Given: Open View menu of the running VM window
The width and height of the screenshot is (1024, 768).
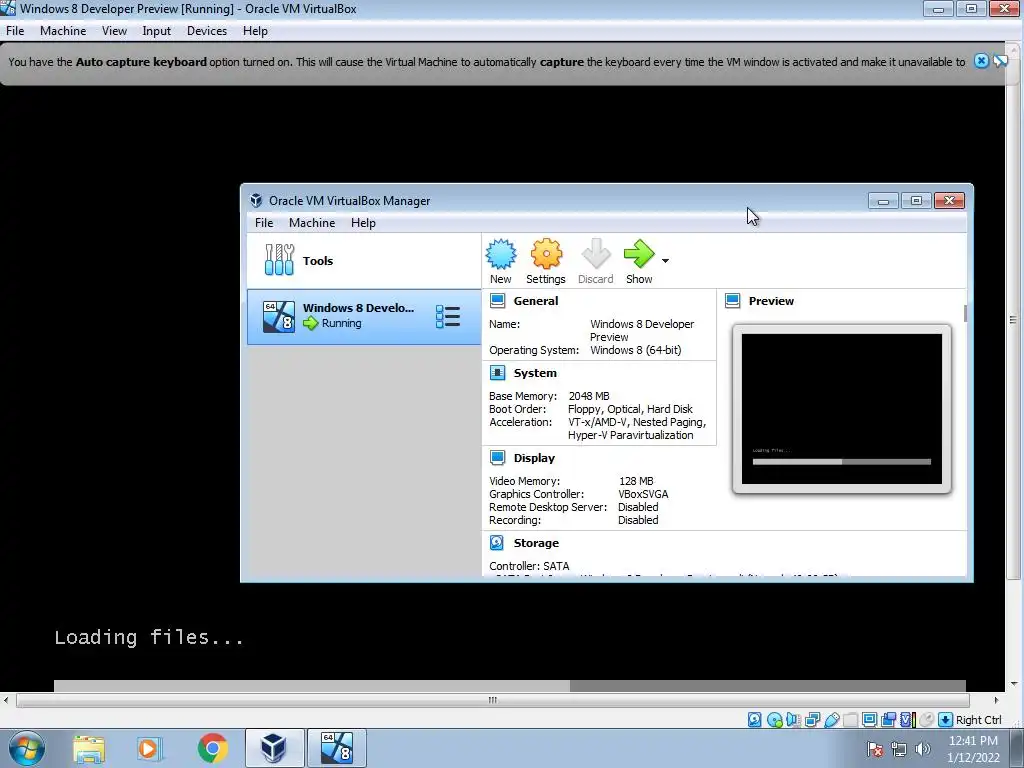Looking at the screenshot, I should [114, 31].
